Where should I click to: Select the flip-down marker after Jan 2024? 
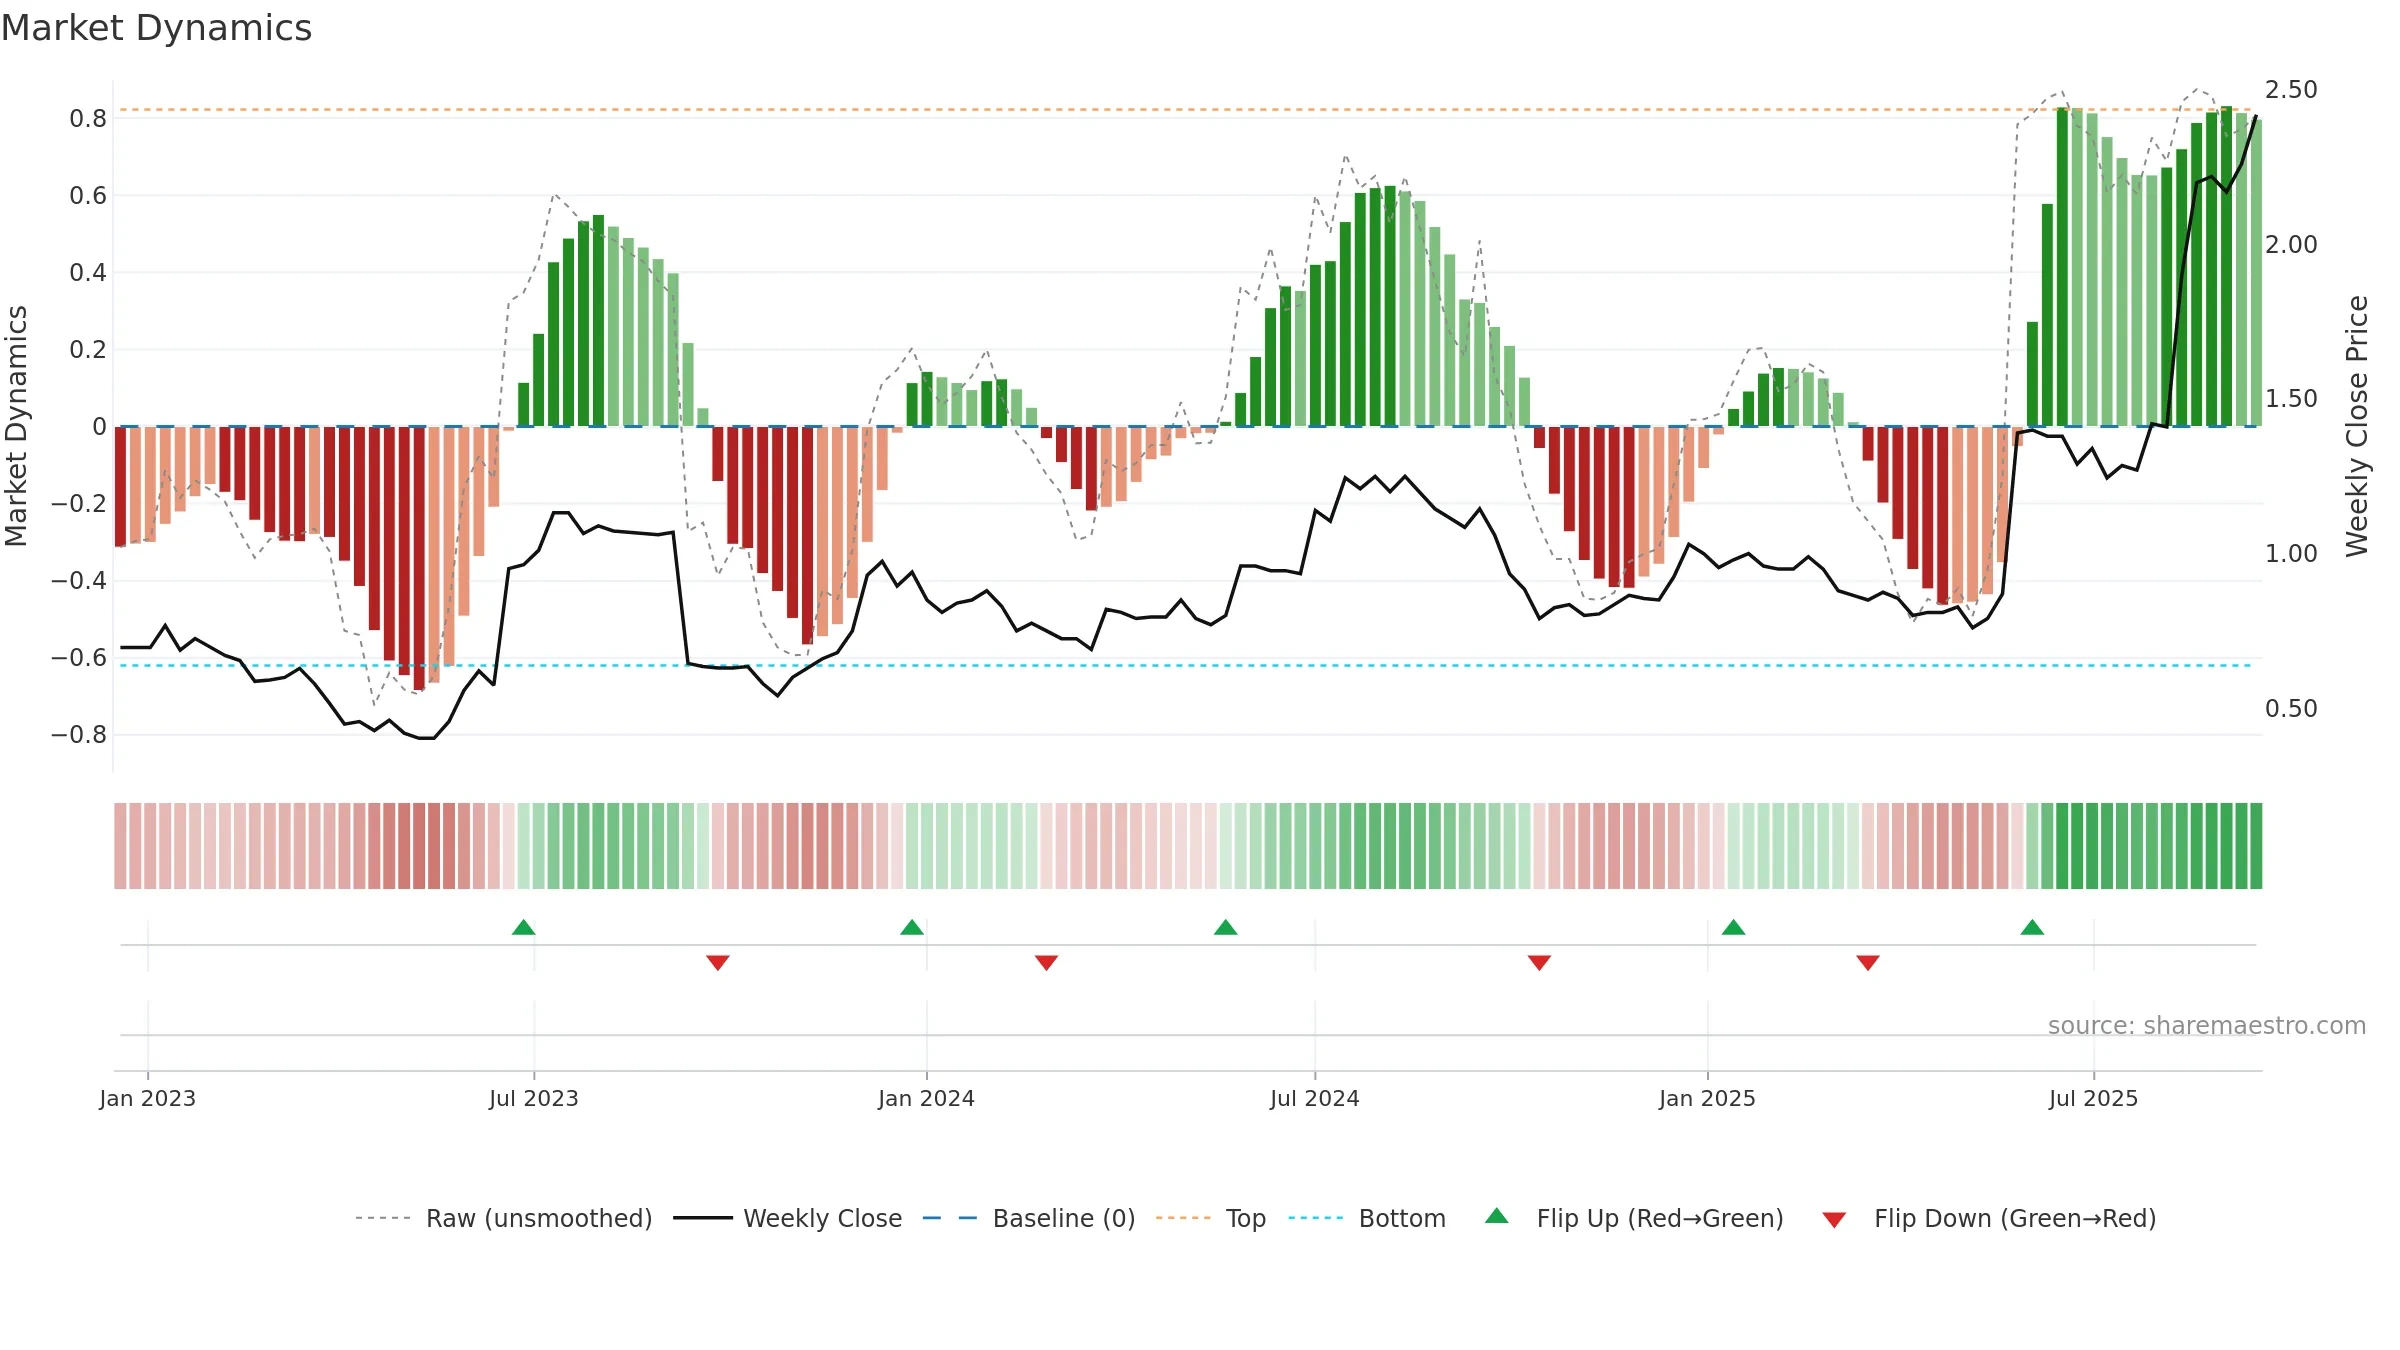pyautogui.click(x=1047, y=962)
